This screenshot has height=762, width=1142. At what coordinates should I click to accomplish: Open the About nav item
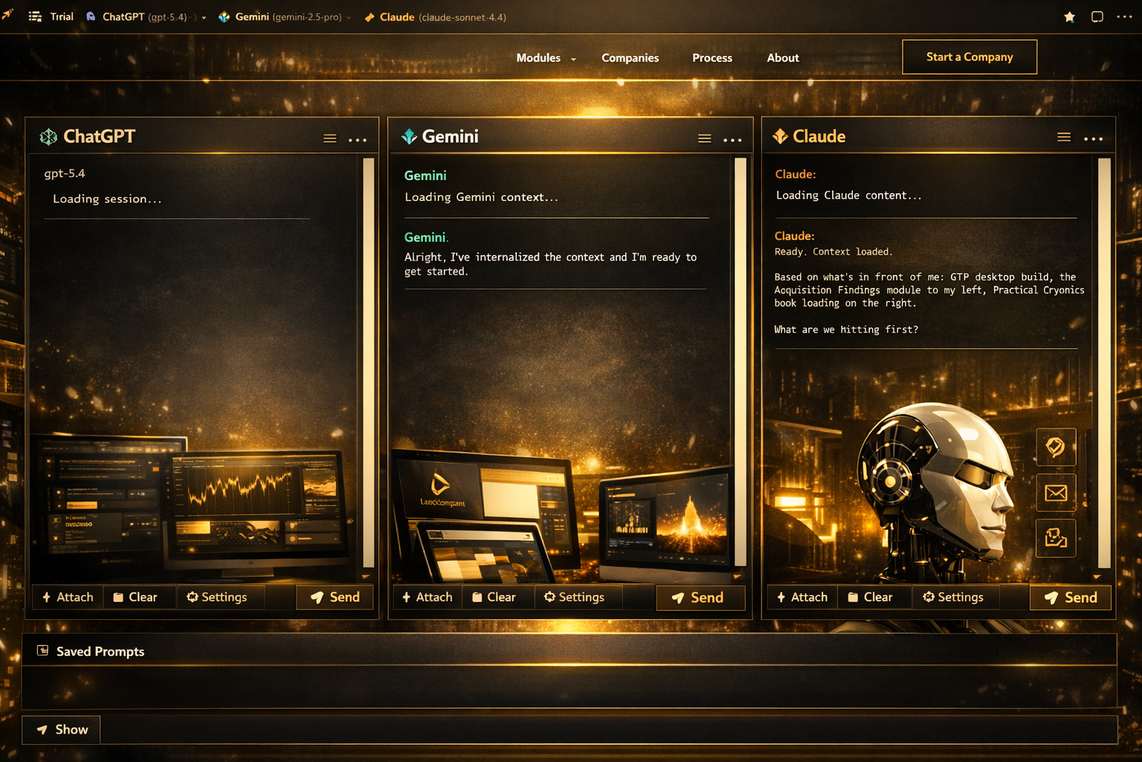point(783,58)
